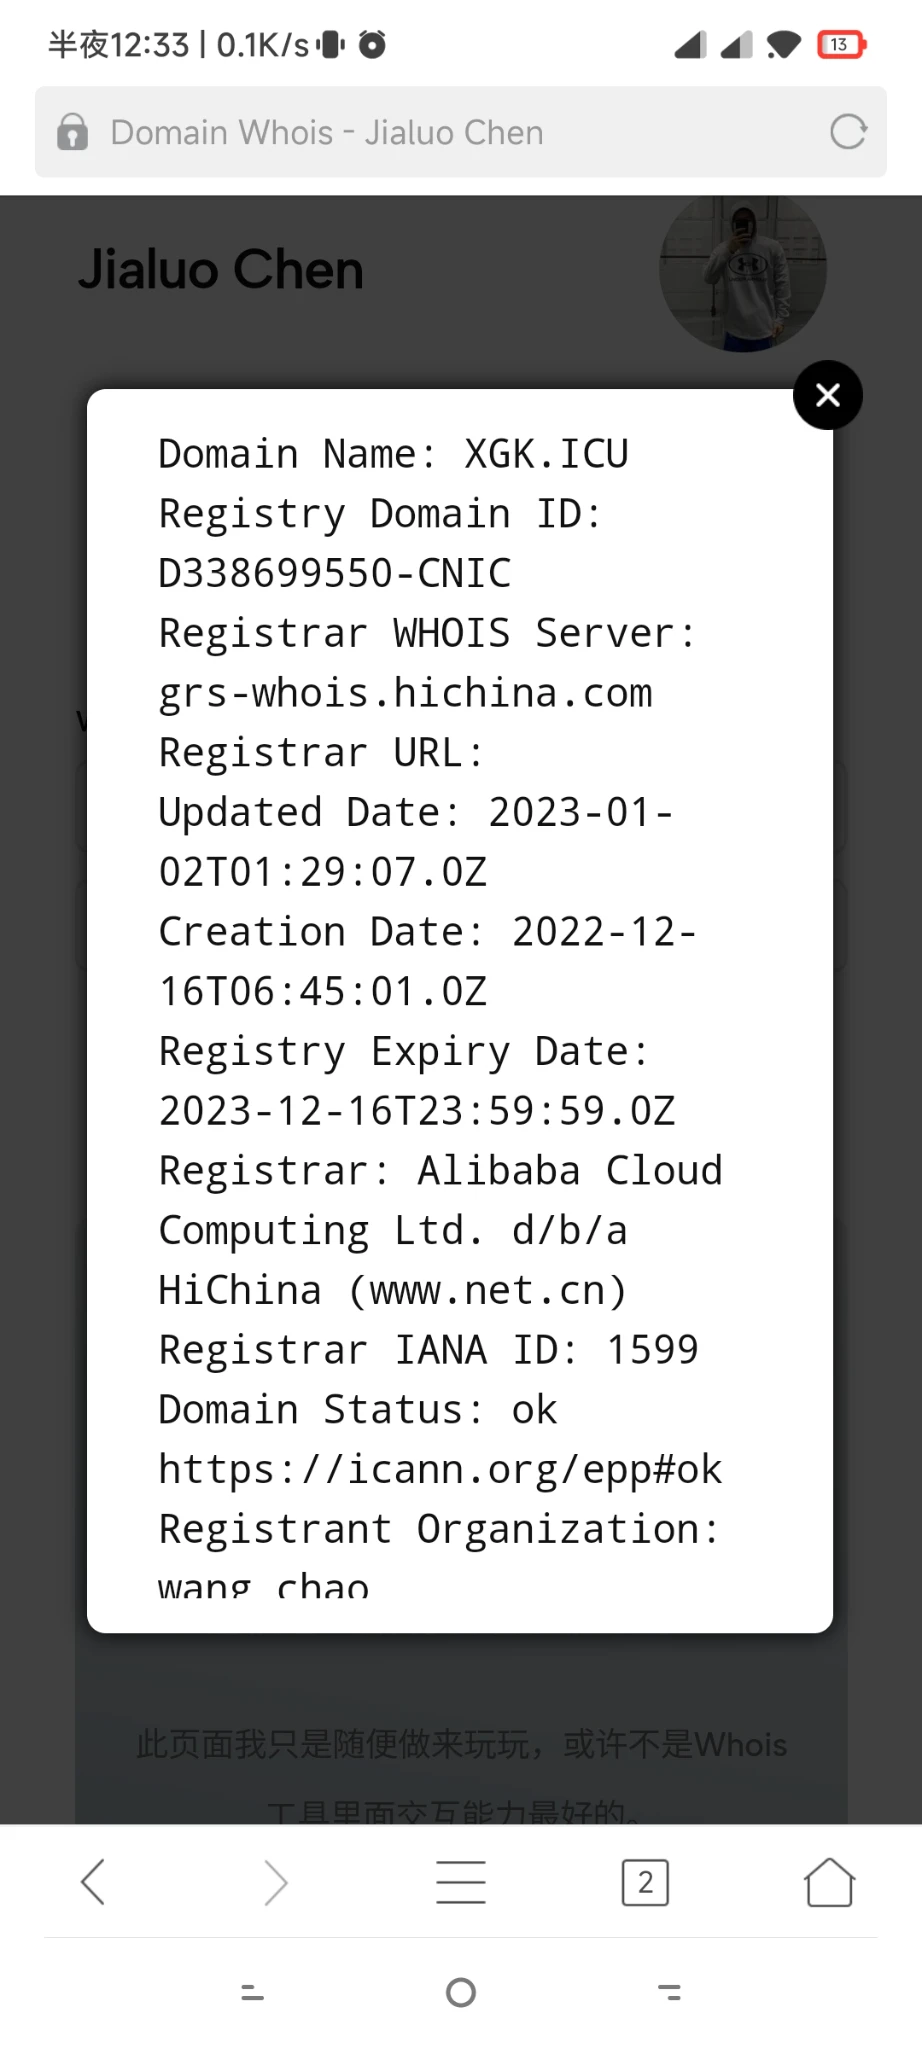This screenshot has width=922, height=2048.
Task: Click the Jialuo Chen site title
Action: point(221,270)
